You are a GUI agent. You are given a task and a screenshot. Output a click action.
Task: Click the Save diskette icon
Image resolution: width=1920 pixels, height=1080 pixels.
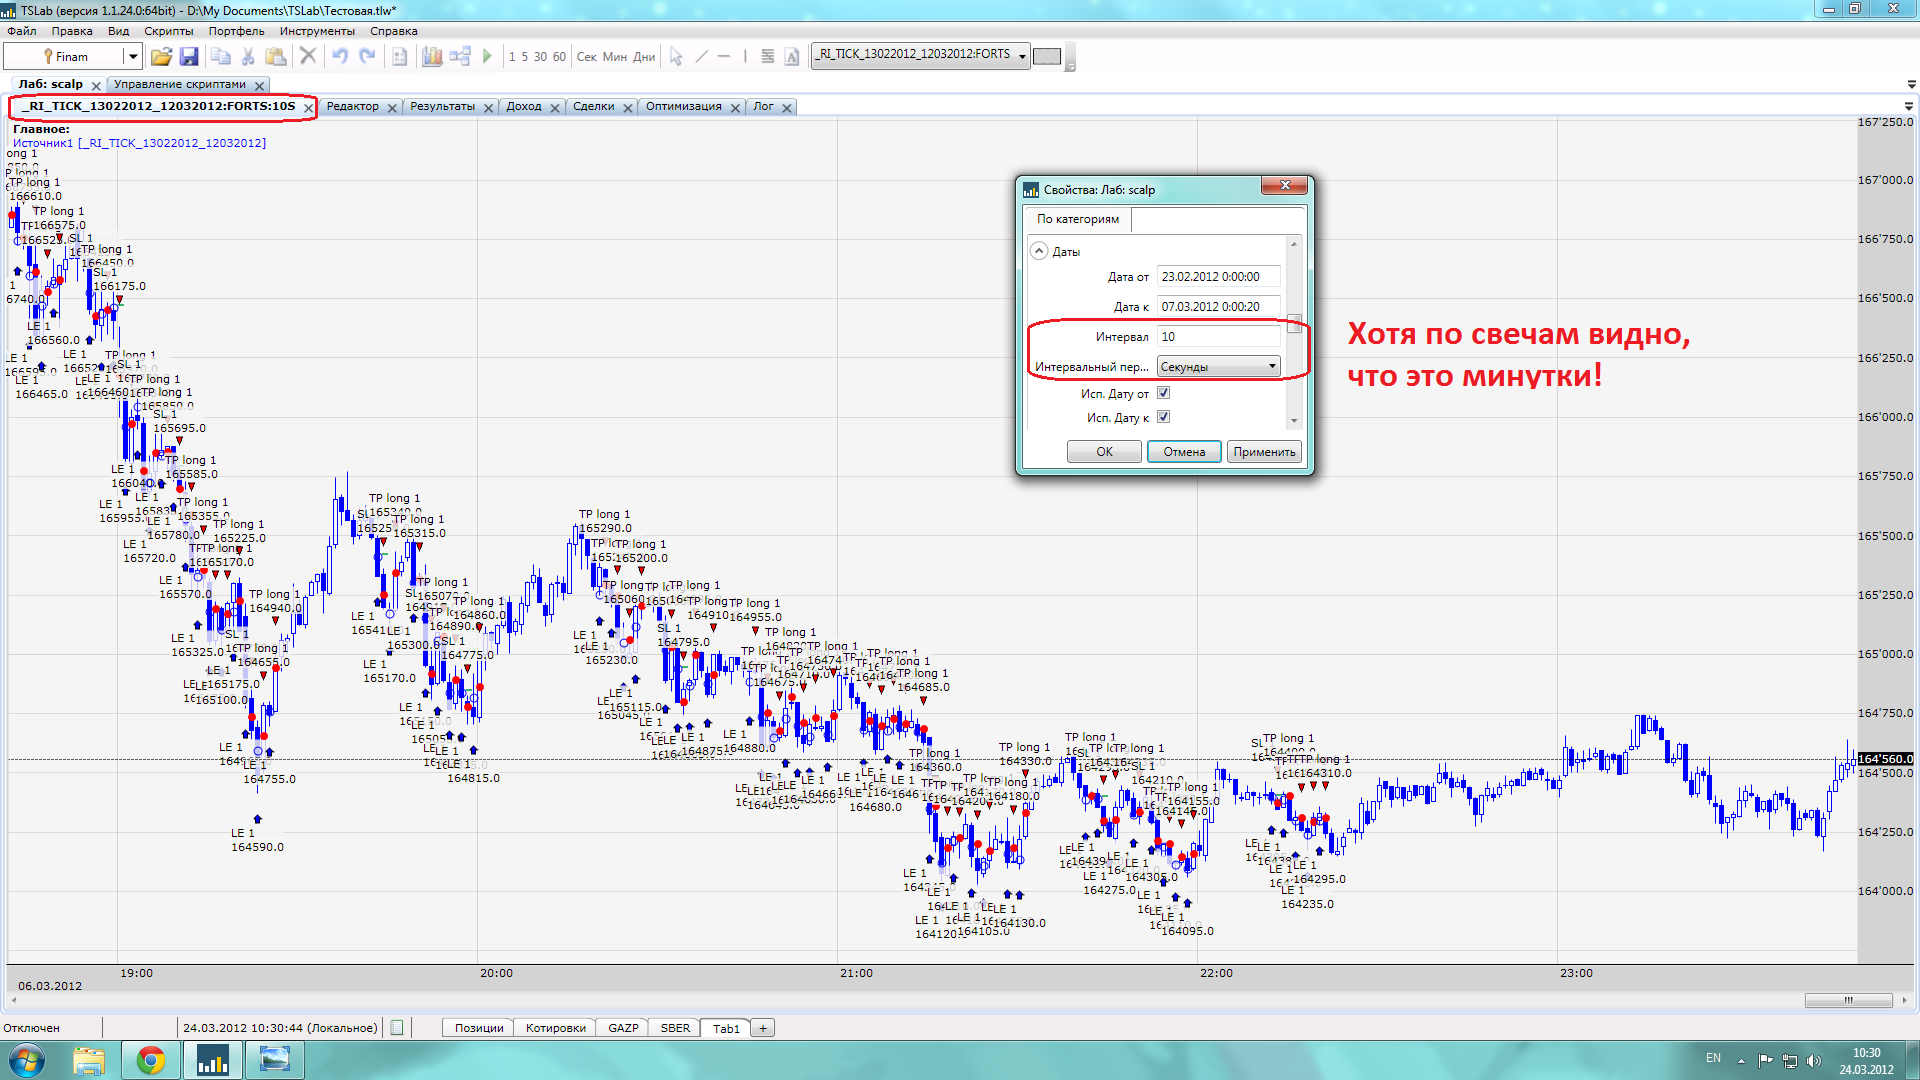click(188, 56)
